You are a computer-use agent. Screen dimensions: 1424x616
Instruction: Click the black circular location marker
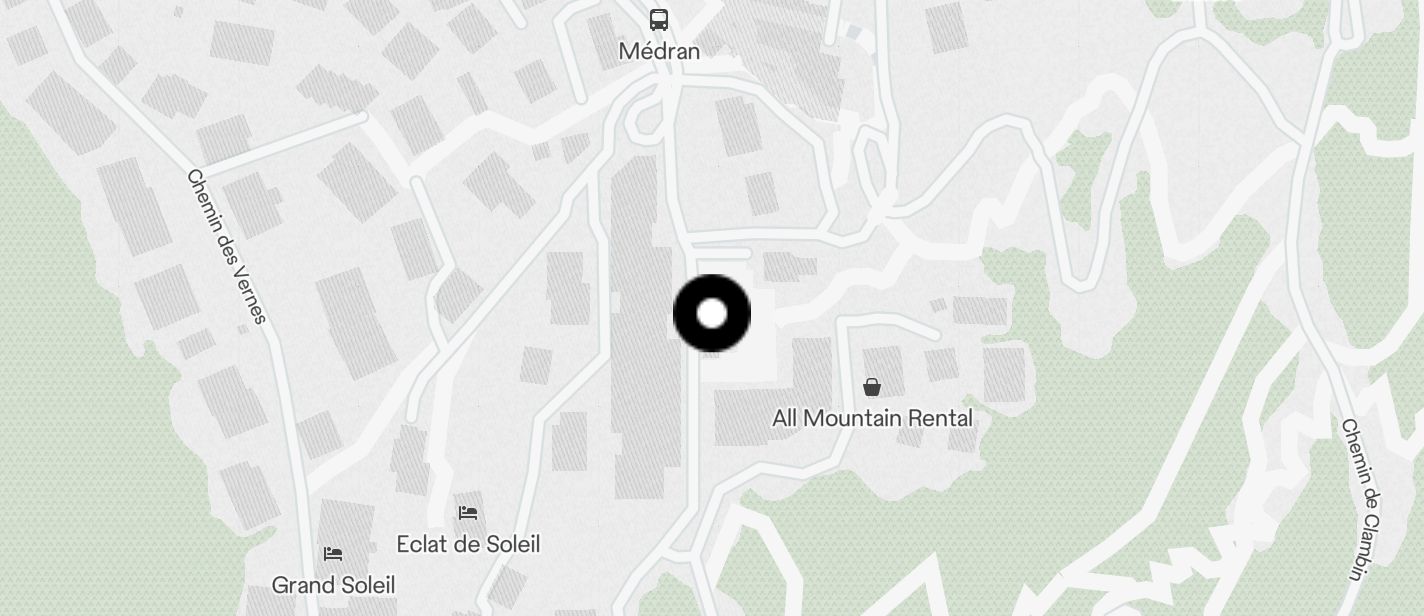click(712, 314)
